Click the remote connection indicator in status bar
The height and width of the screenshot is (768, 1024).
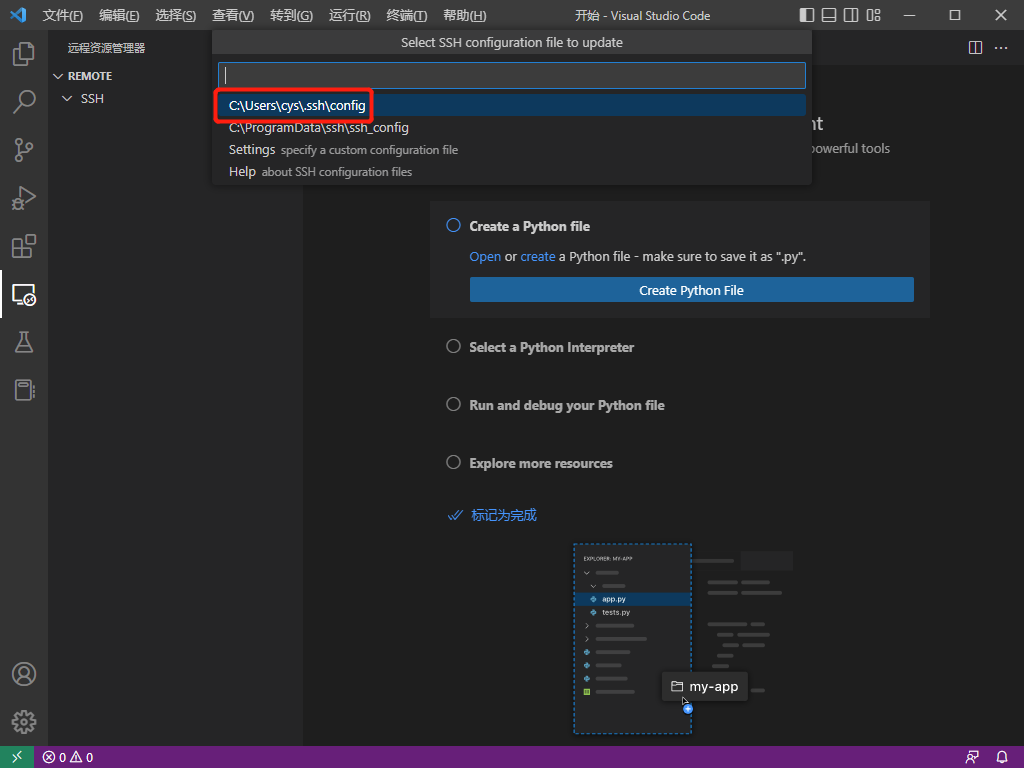(15, 756)
